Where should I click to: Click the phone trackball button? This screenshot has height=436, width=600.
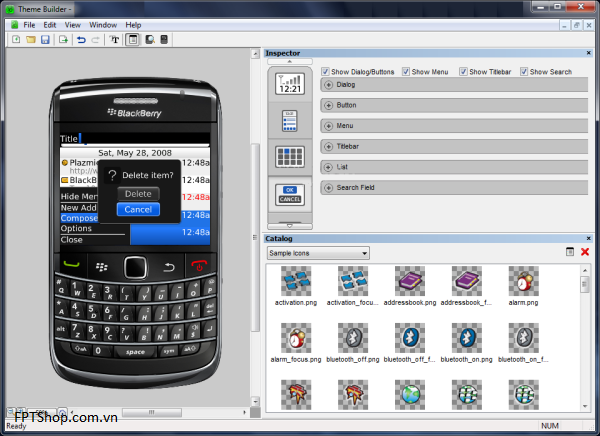tap(135, 267)
